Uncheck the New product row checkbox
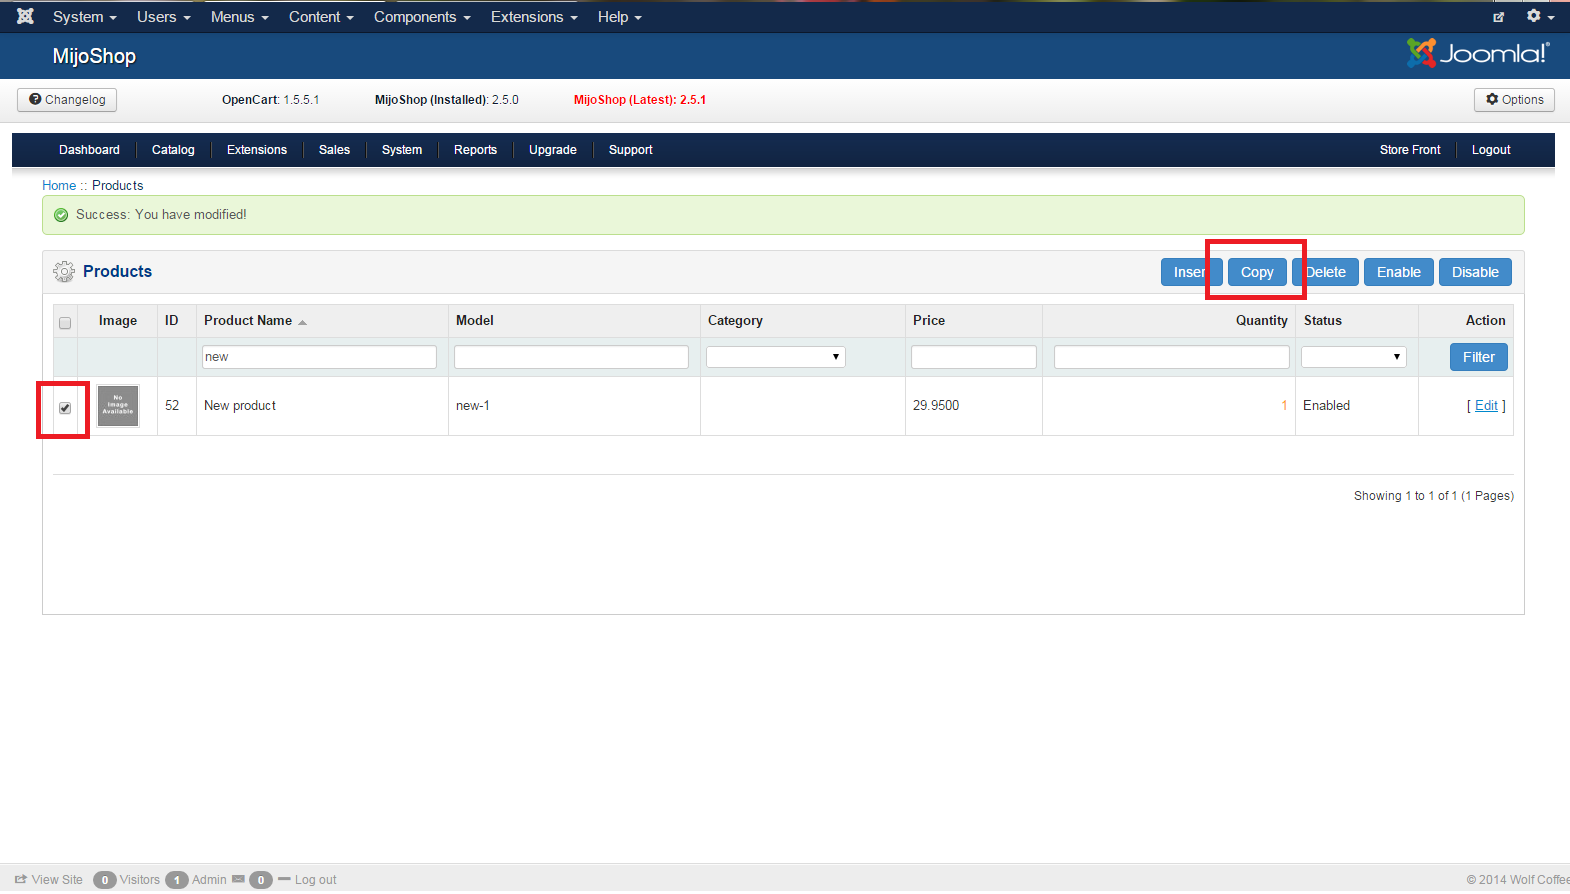Viewport: 1570px width, 894px height. point(65,408)
